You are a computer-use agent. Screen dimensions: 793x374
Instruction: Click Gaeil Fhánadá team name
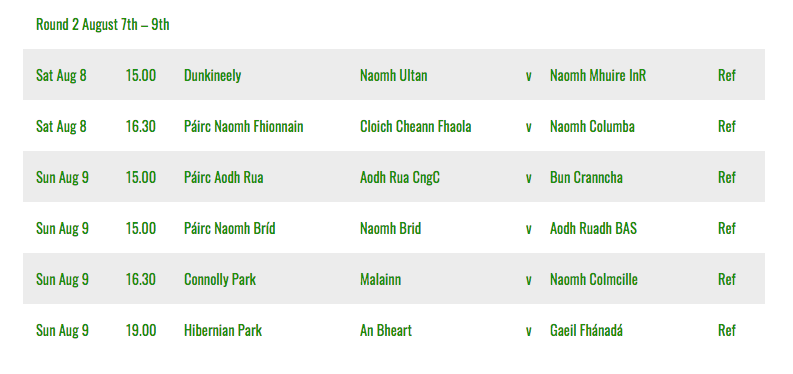(587, 331)
